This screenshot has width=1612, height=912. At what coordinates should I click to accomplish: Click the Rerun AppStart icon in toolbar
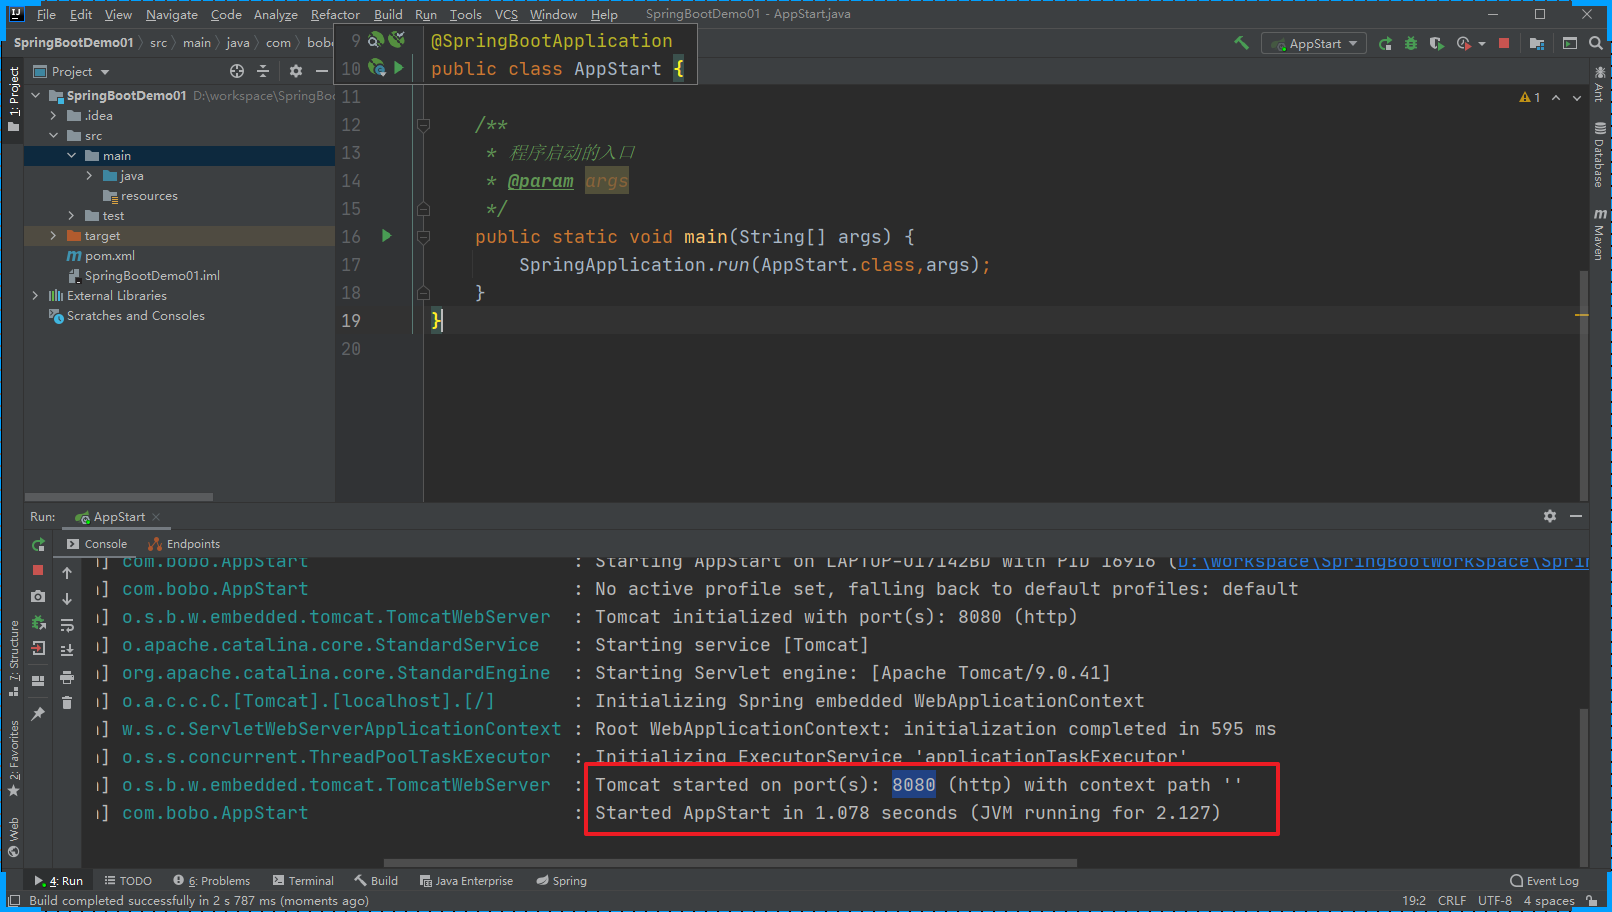tap(1385, 43)
